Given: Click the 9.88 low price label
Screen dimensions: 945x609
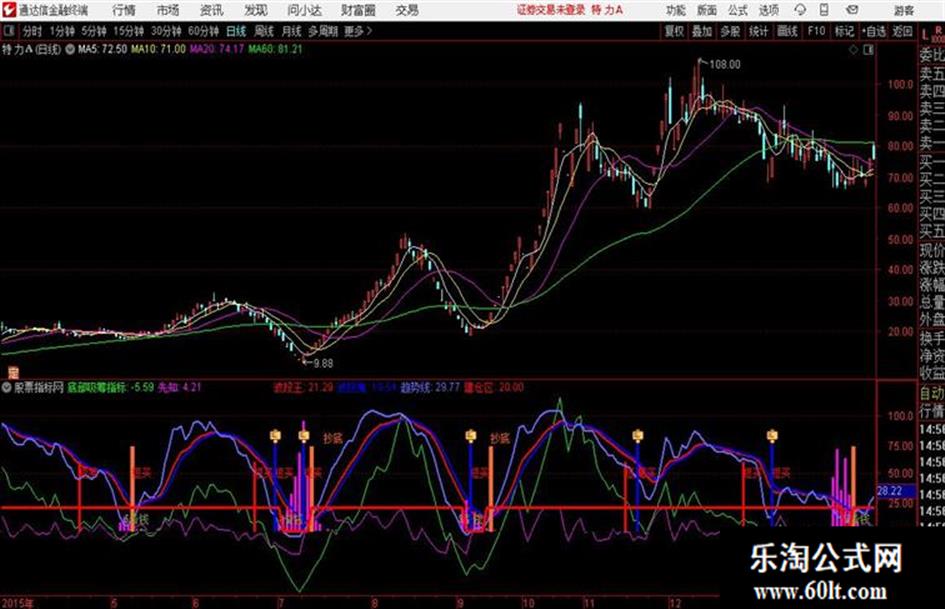Looking at the screenshot, I should 323,364.
